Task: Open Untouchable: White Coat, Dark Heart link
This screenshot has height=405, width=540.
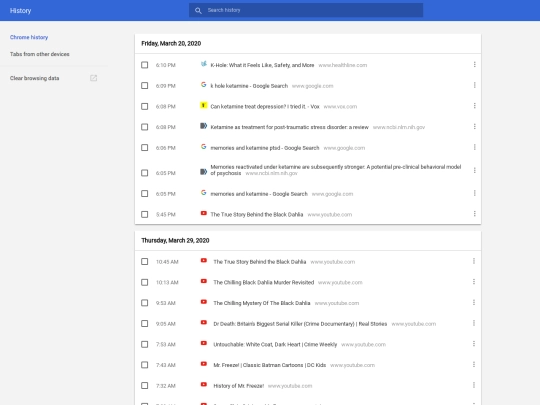Action: click(x=275, y=344)
